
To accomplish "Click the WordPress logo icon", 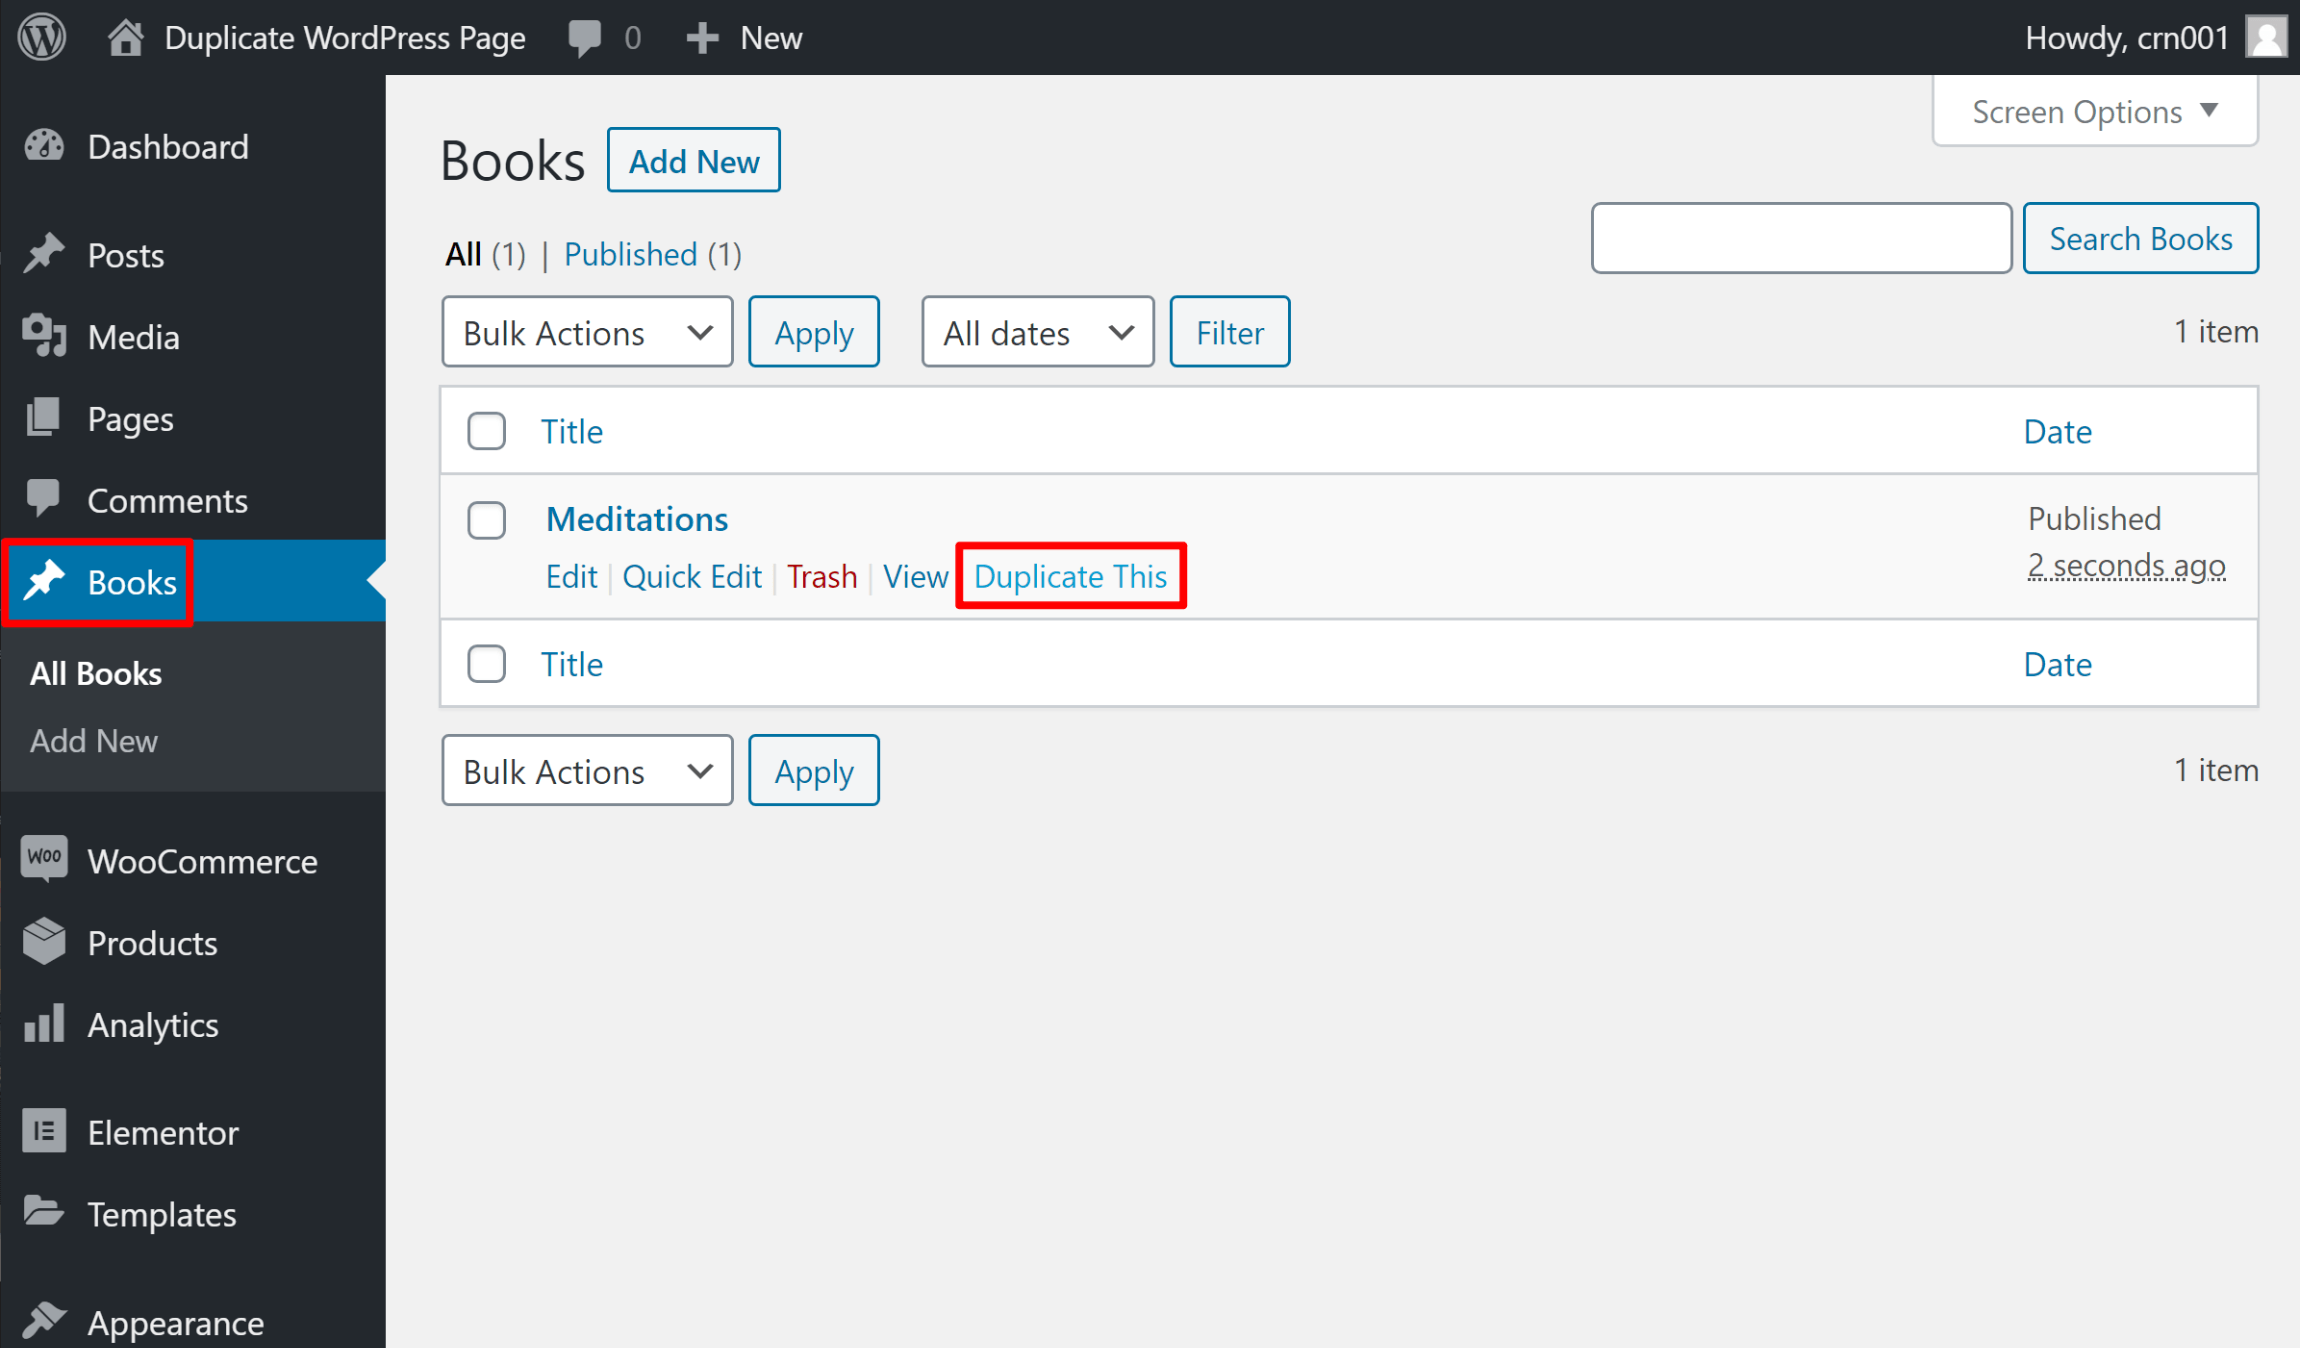I will tap(43, 35).
